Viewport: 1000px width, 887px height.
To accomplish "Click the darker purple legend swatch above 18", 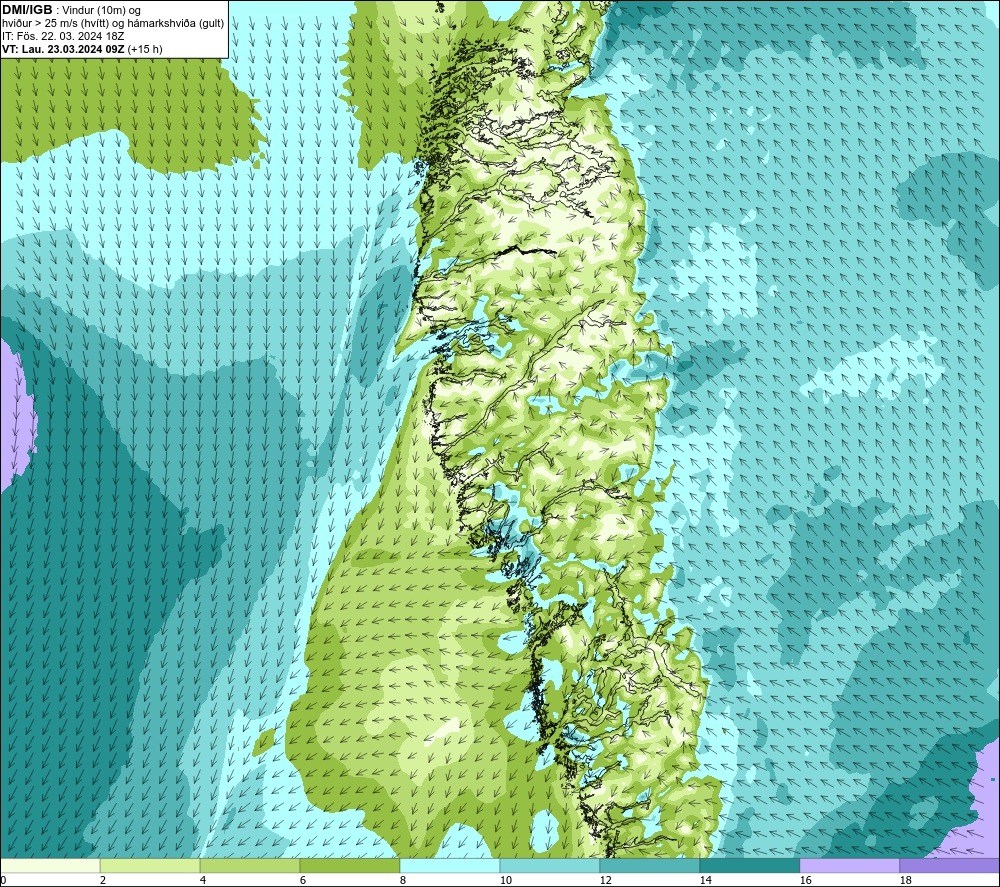I will tap(950, 865).
